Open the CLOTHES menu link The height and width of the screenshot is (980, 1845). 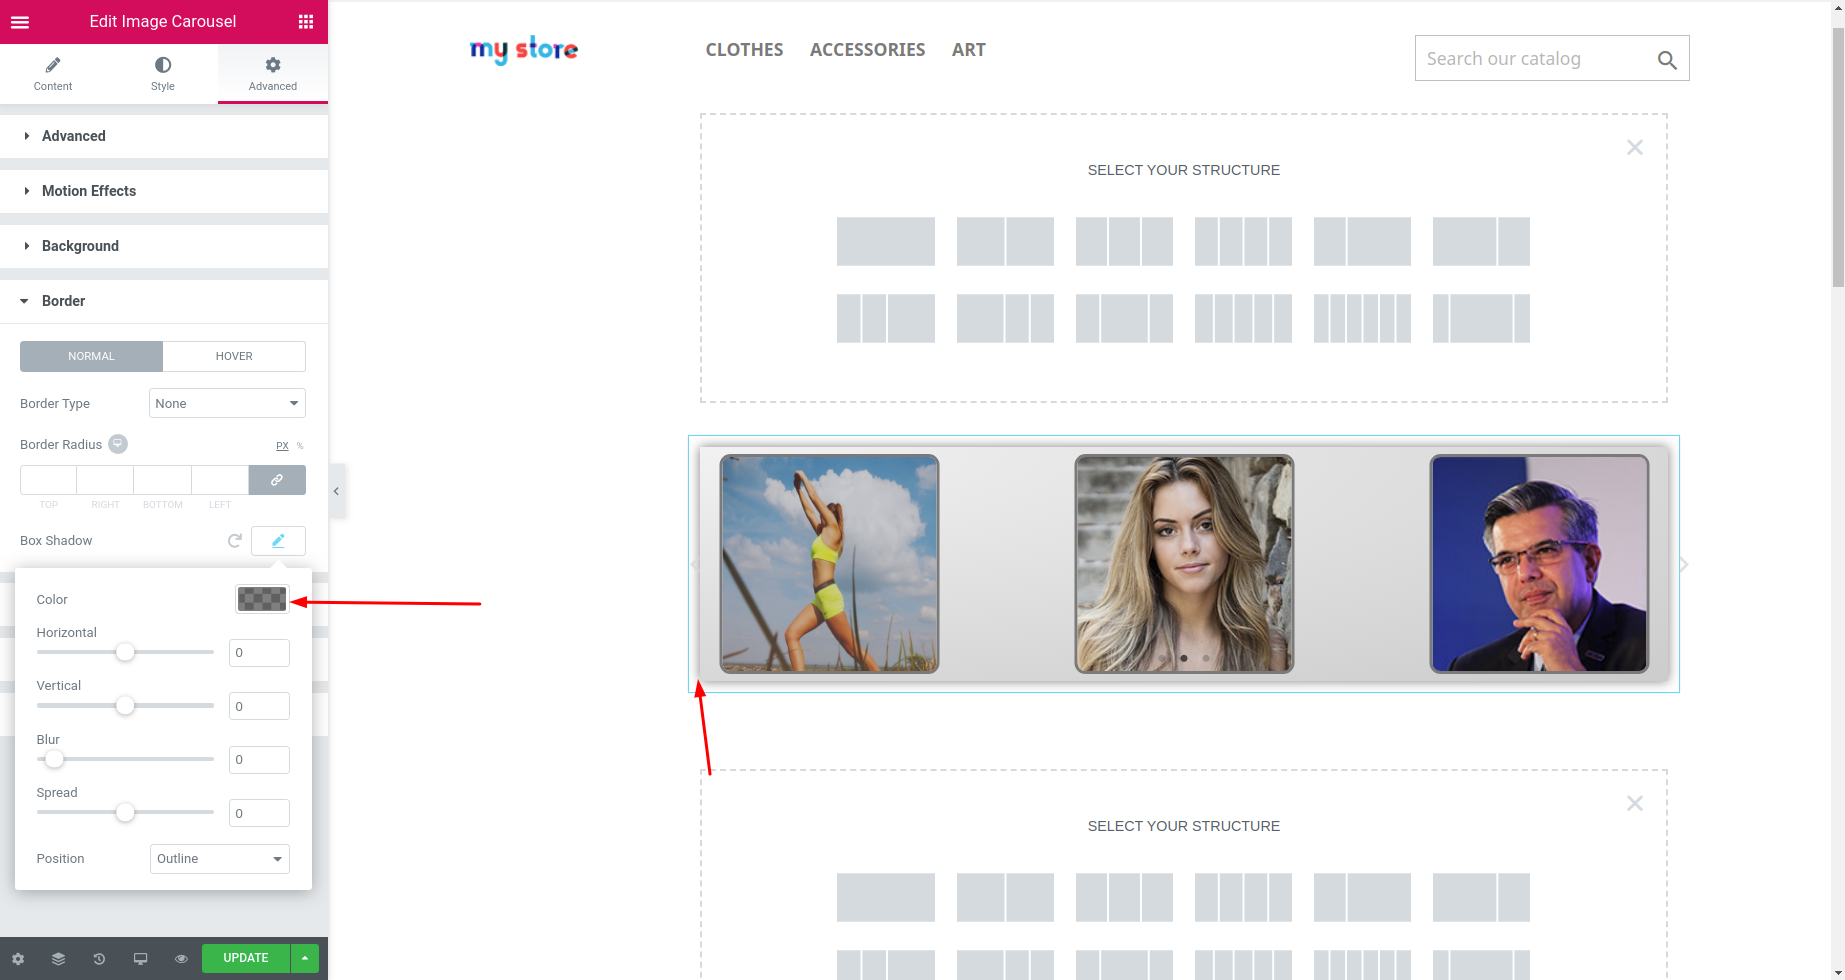click(744, 50)
